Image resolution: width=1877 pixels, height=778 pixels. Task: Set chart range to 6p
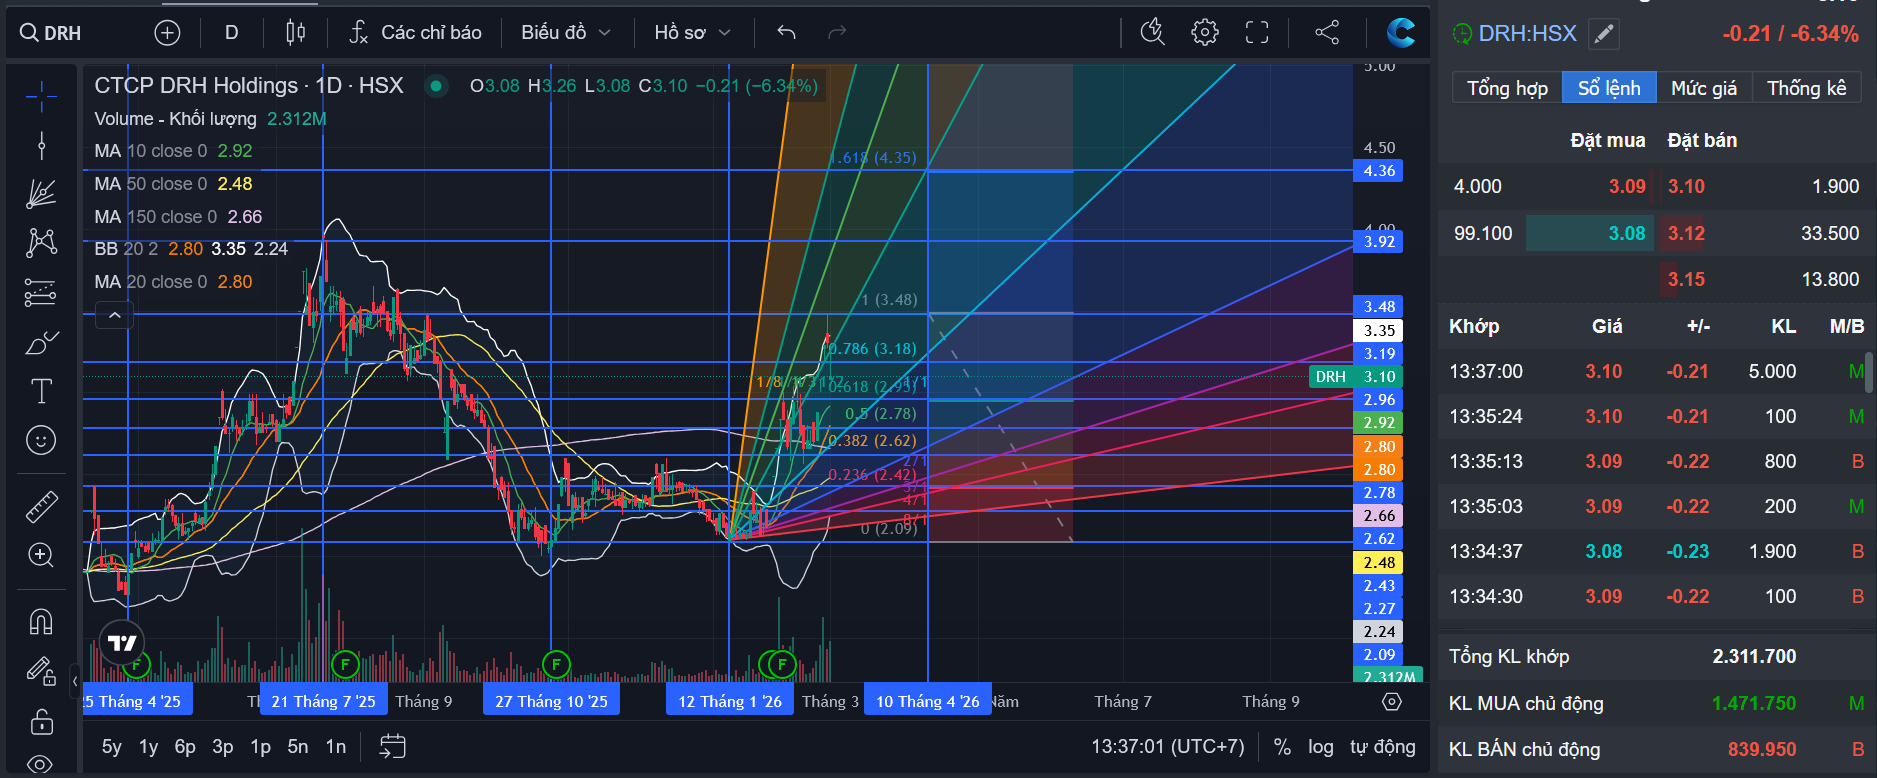click(185, 747)
